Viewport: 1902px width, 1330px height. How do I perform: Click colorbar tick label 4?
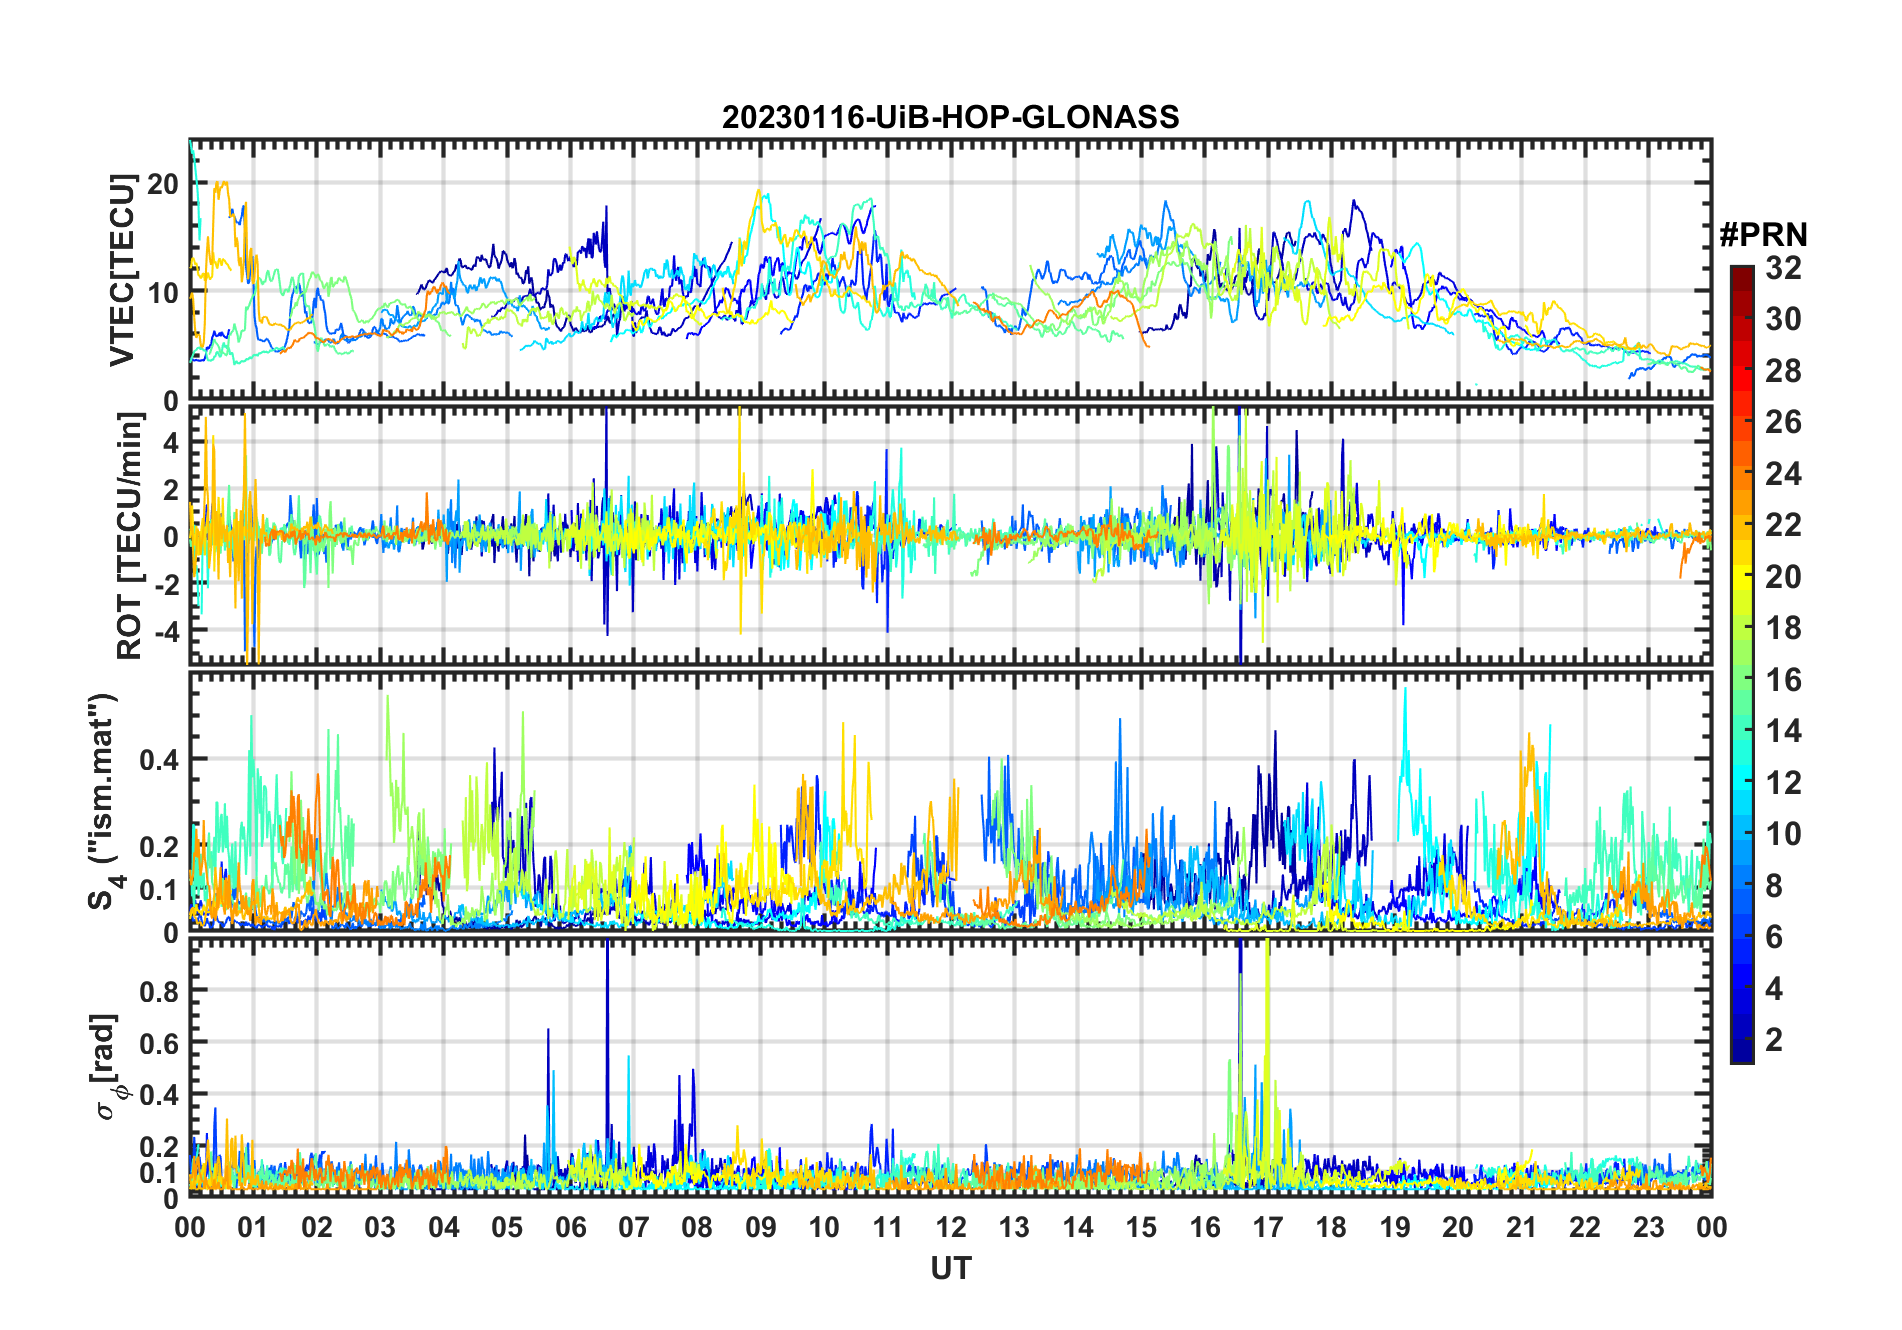coord(1774,988)
